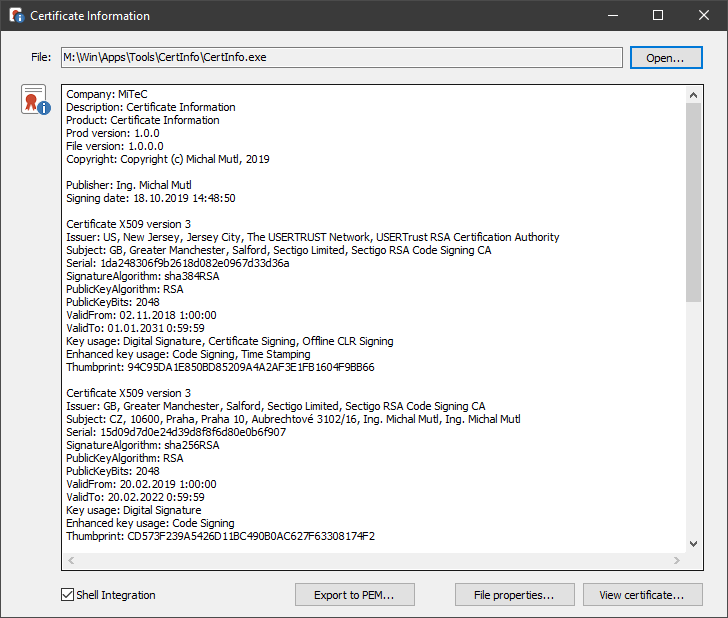This screenshot has width=728, height=618.
Task: Open File properties... dialog
Action: [x=514, y=595]
